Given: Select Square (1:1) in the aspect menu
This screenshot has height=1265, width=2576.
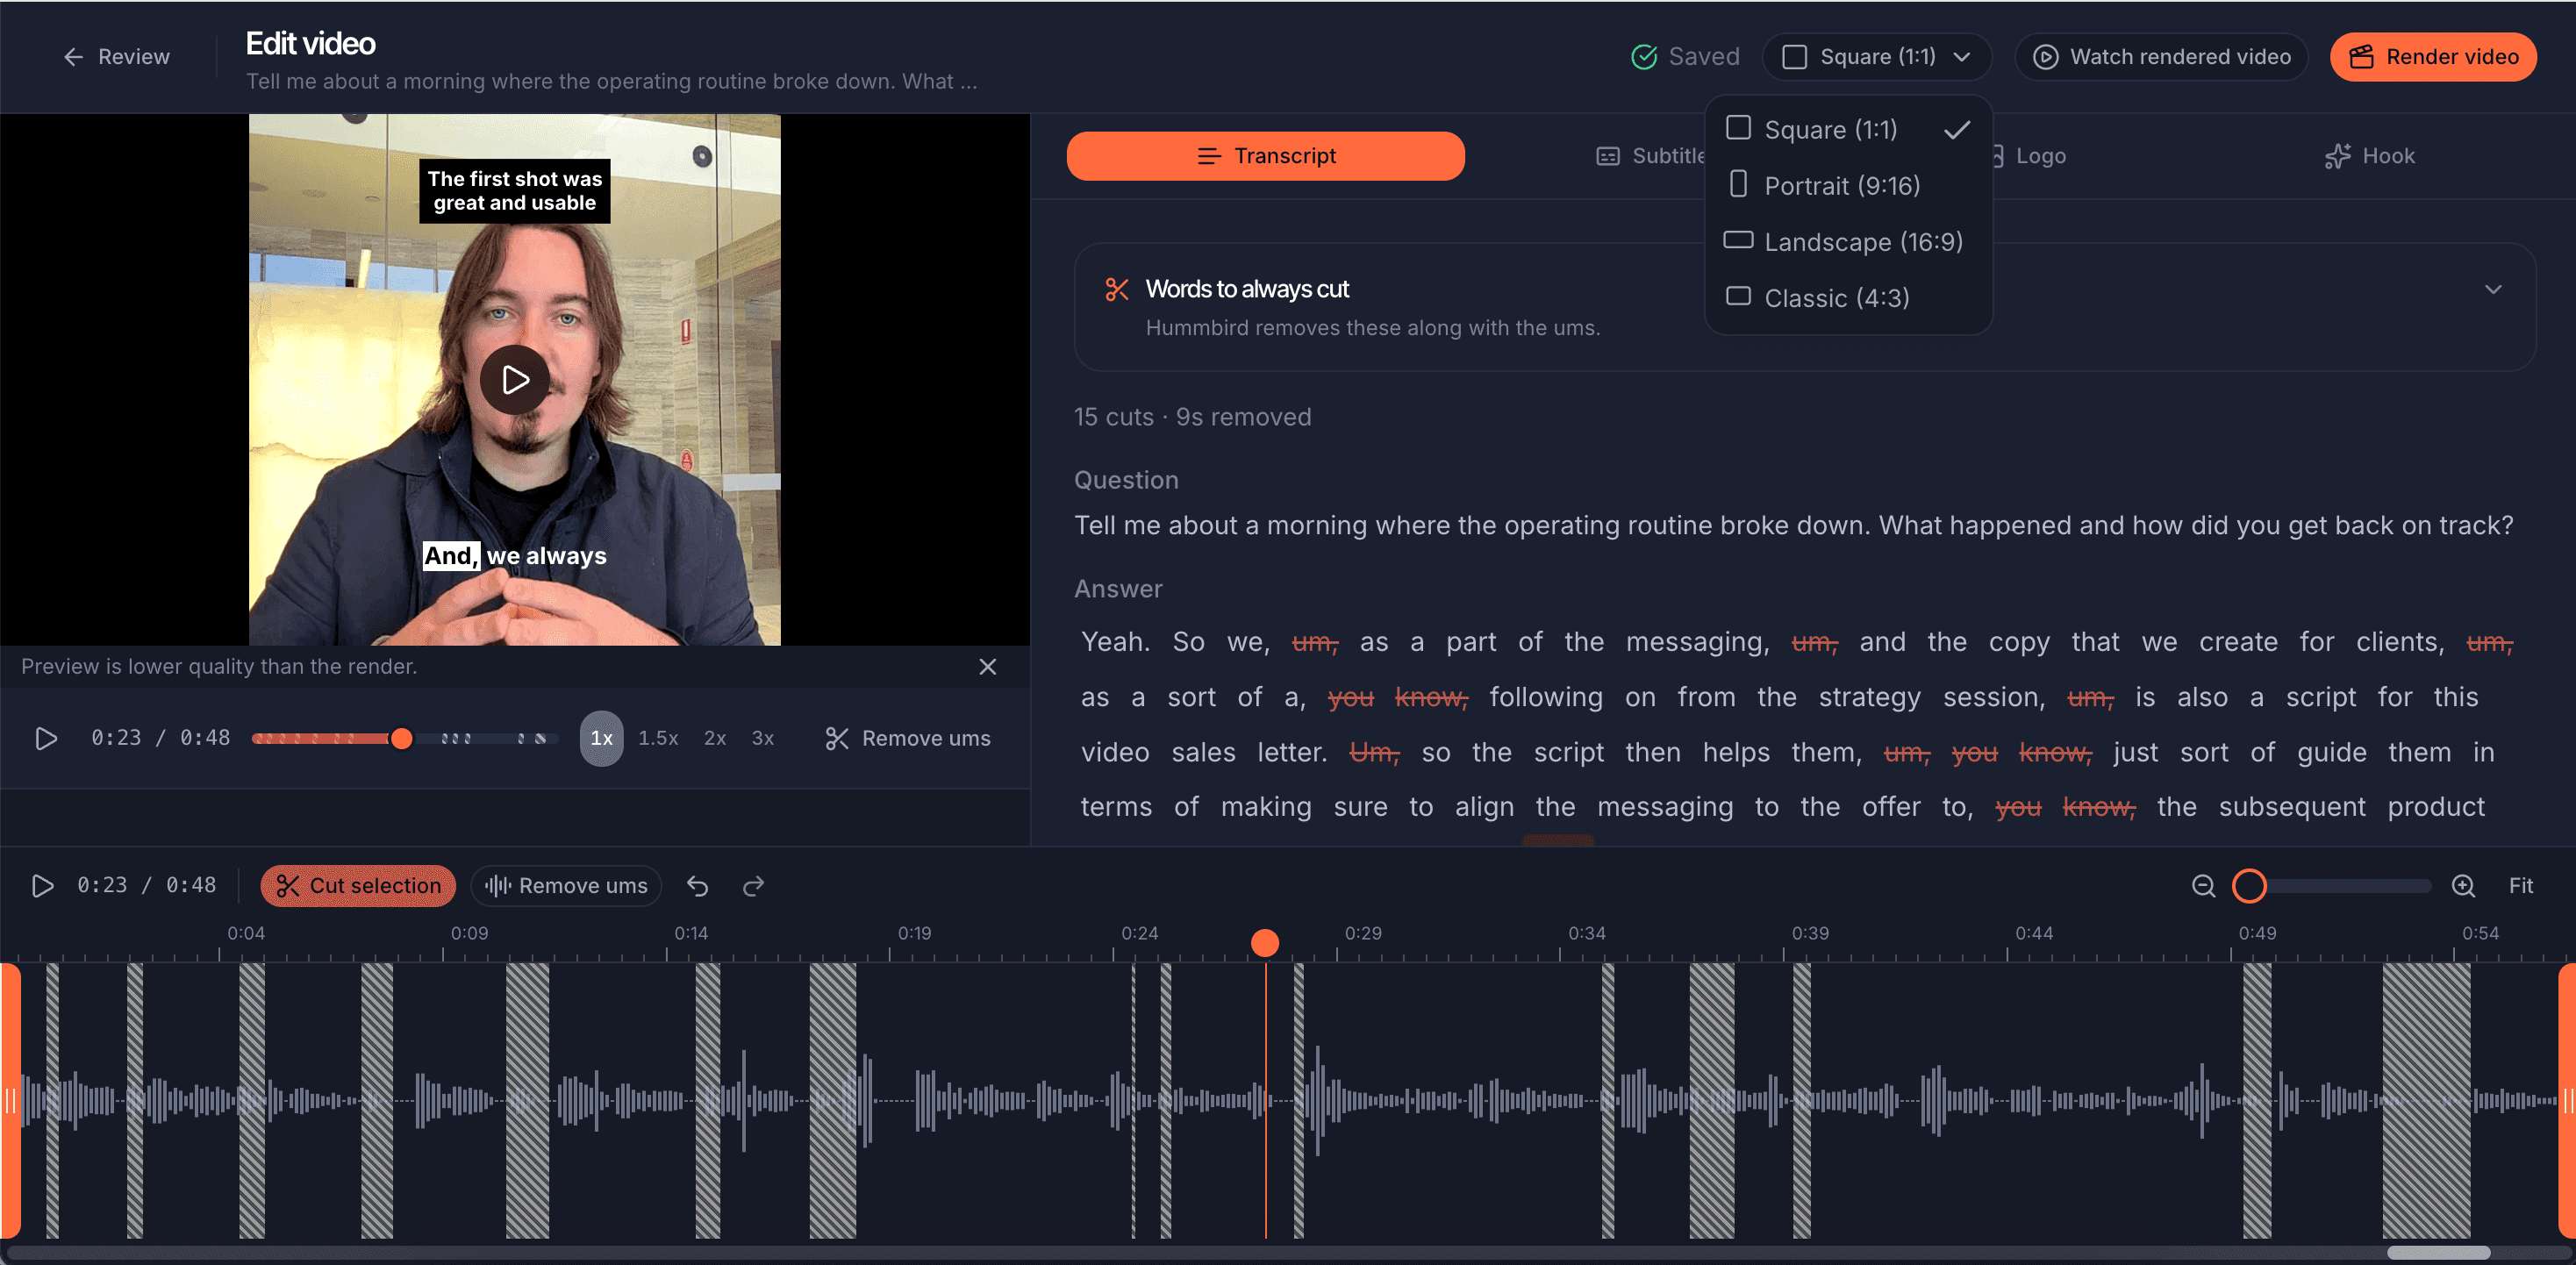Looking at the screenshot, I should 1848,129.
